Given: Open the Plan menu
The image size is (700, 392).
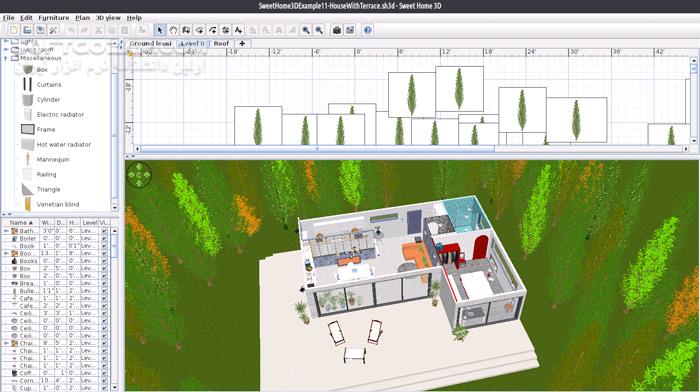Looking at the screenshot, I should pos(83,18).
